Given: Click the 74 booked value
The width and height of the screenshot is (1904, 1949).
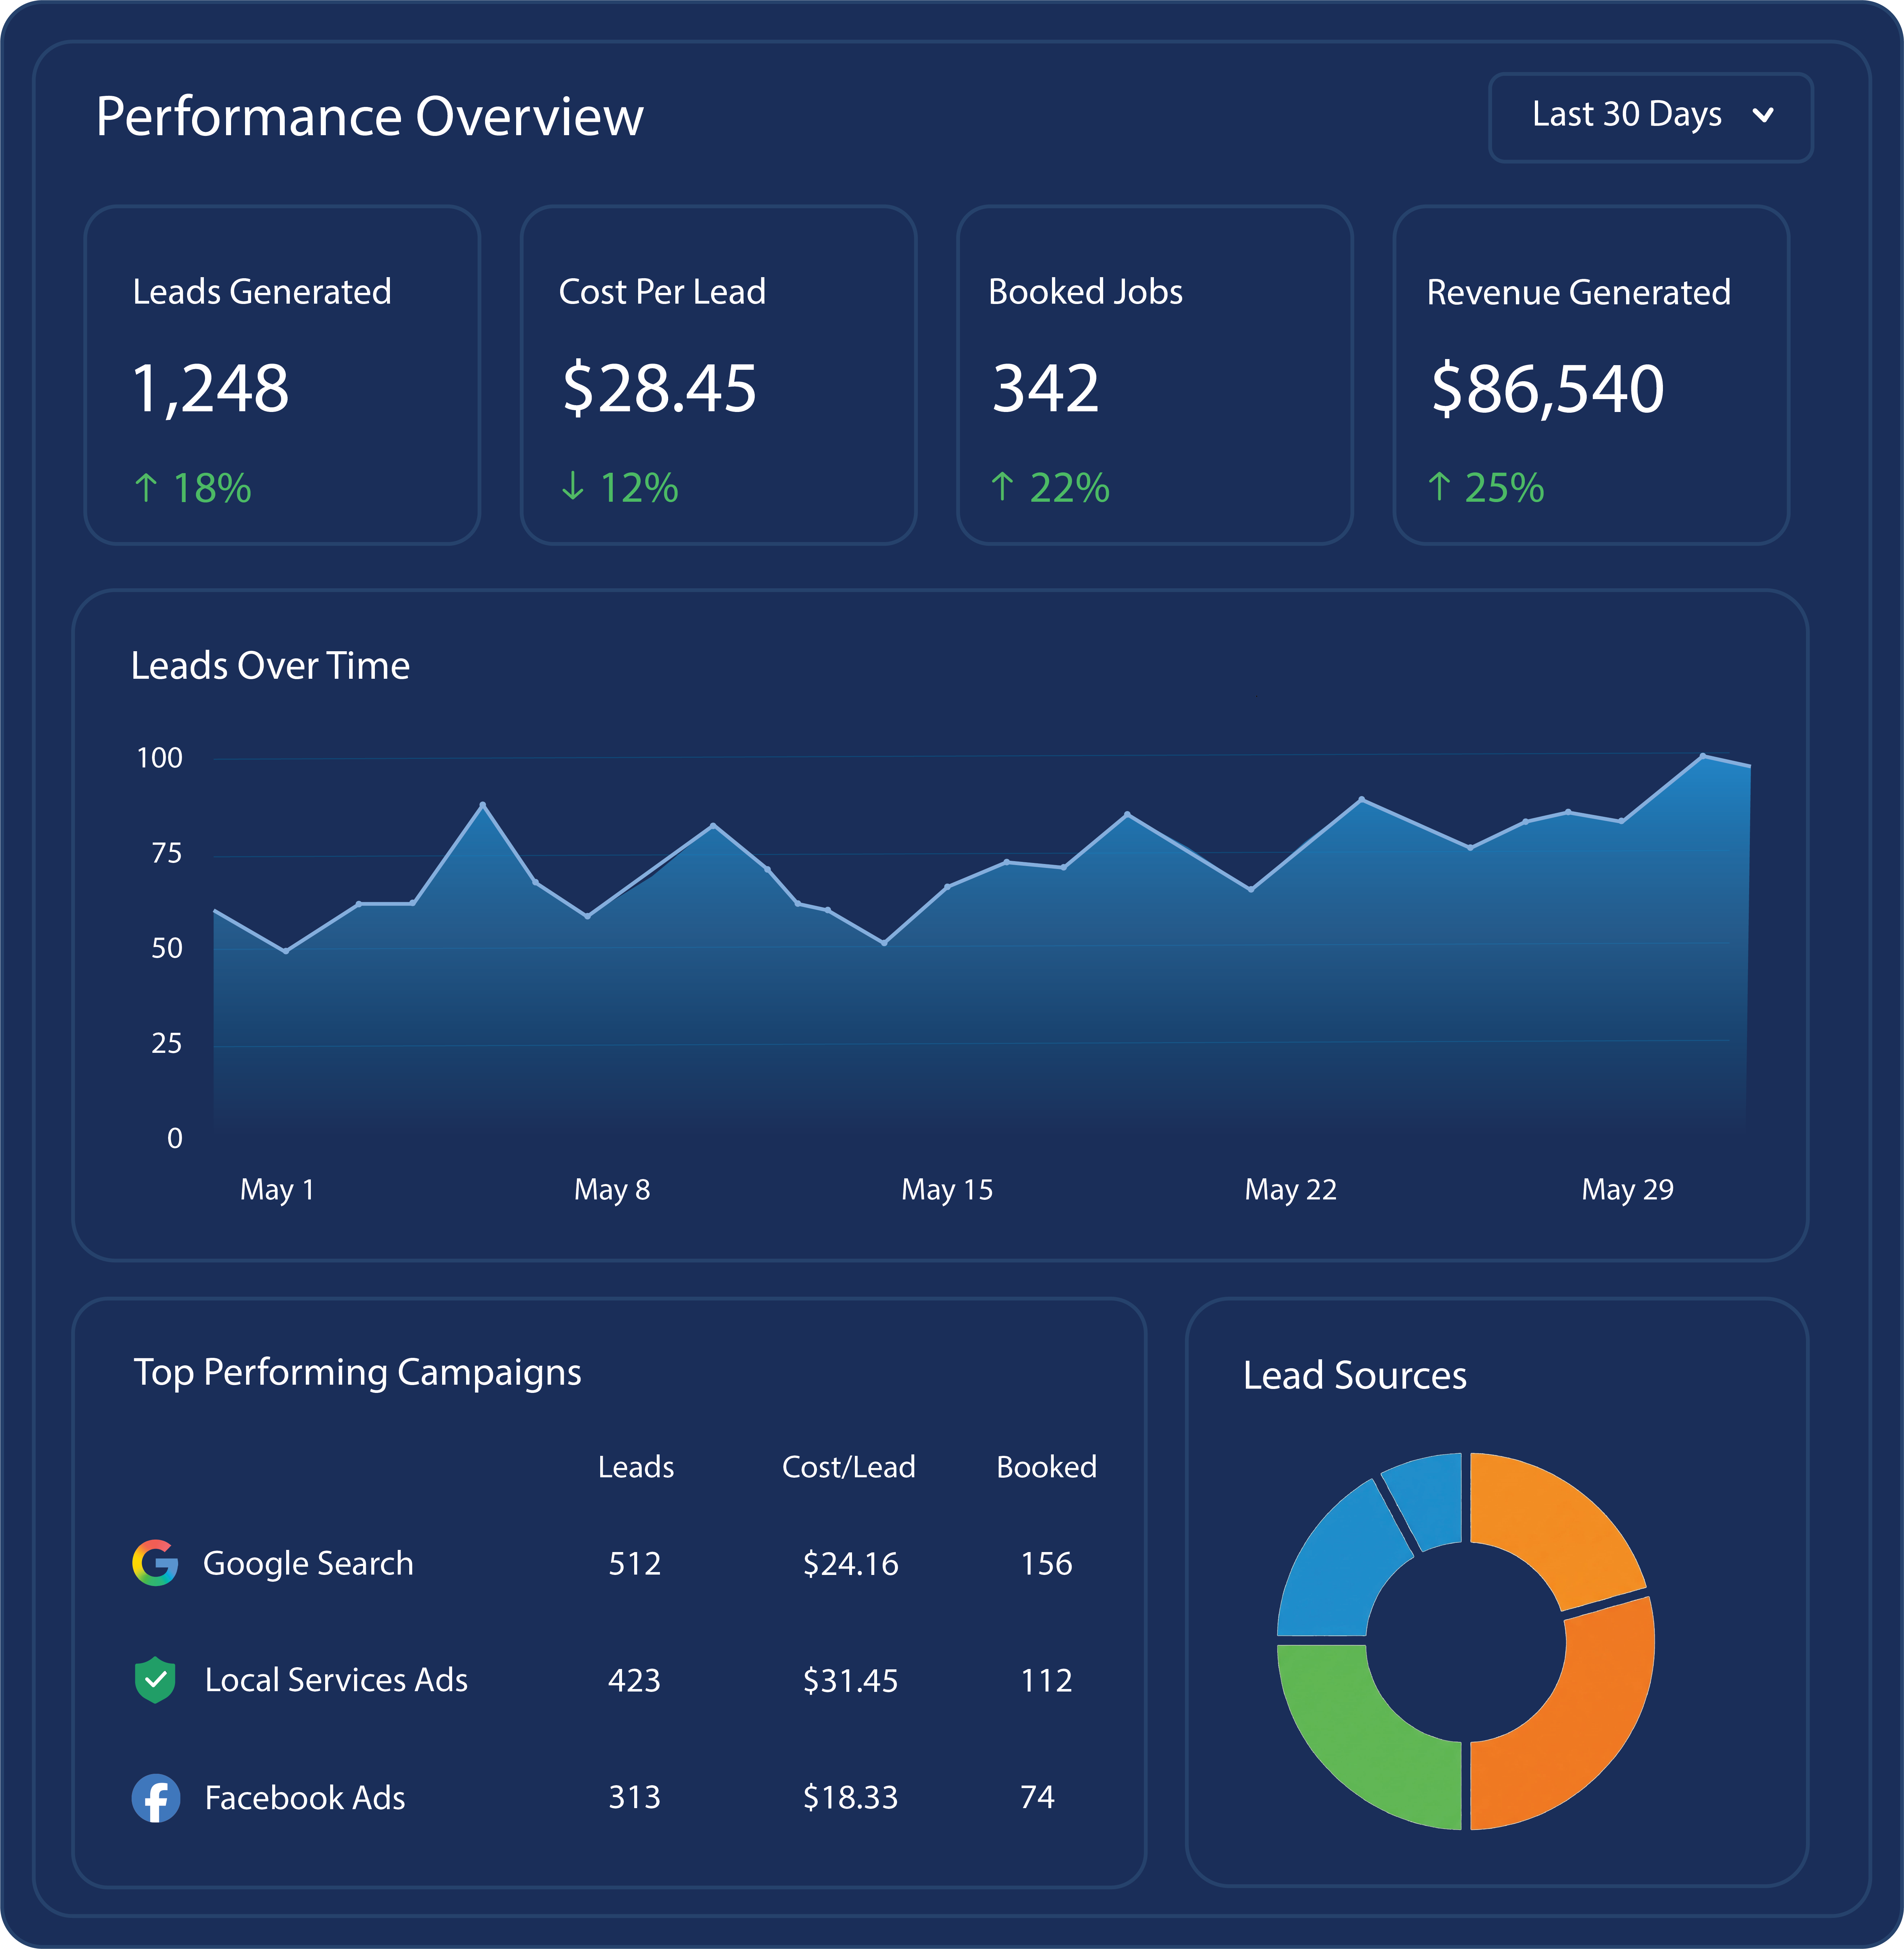Looking at the screenshot, I should point(1038,1798).
